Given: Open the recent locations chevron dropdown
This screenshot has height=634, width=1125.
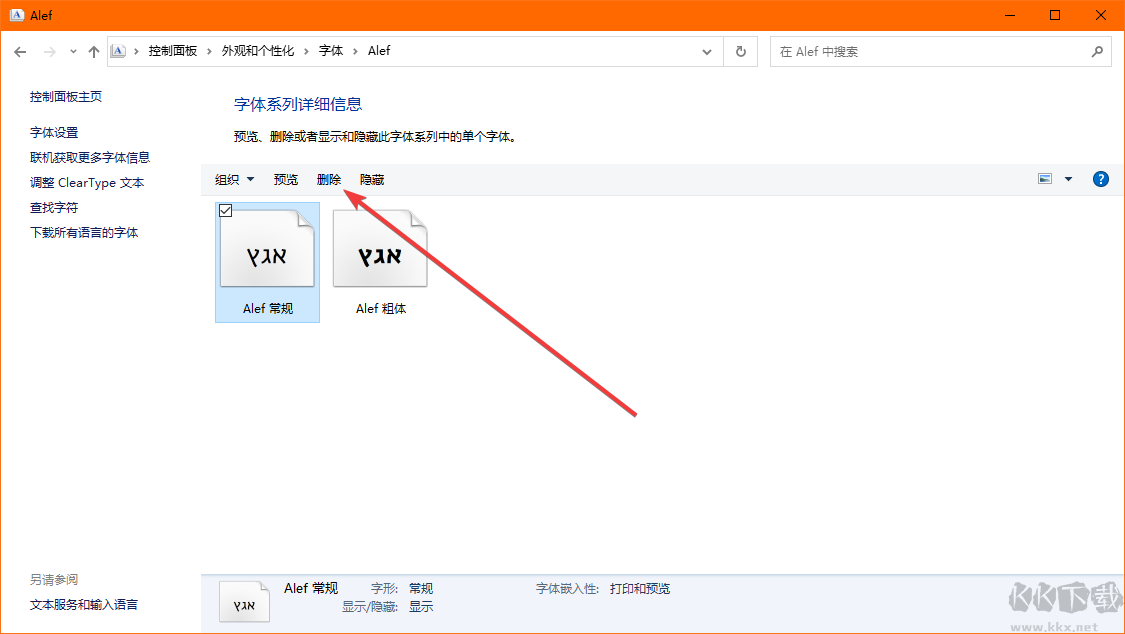Looking at the screenshot, I should [x=72, y=51].
